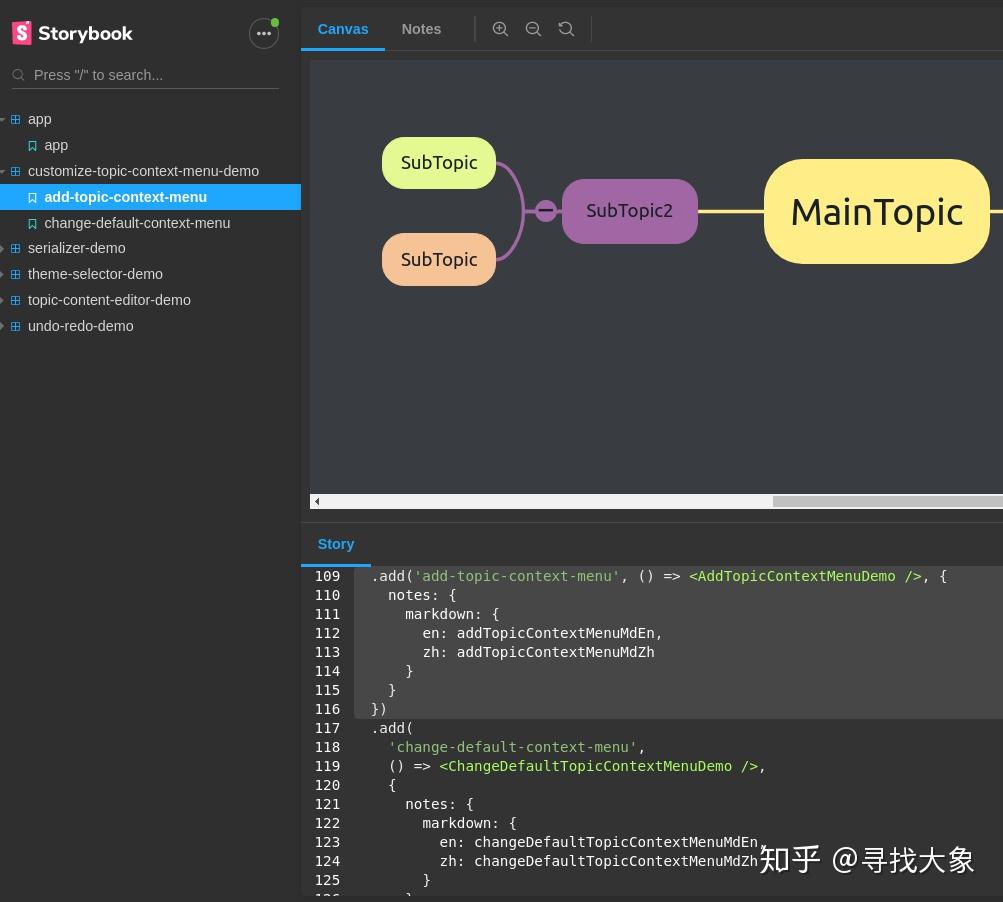This screenshot has height=902, width=1003.
Task: Zoom in on the canvas preview
Action: [500, 29]
